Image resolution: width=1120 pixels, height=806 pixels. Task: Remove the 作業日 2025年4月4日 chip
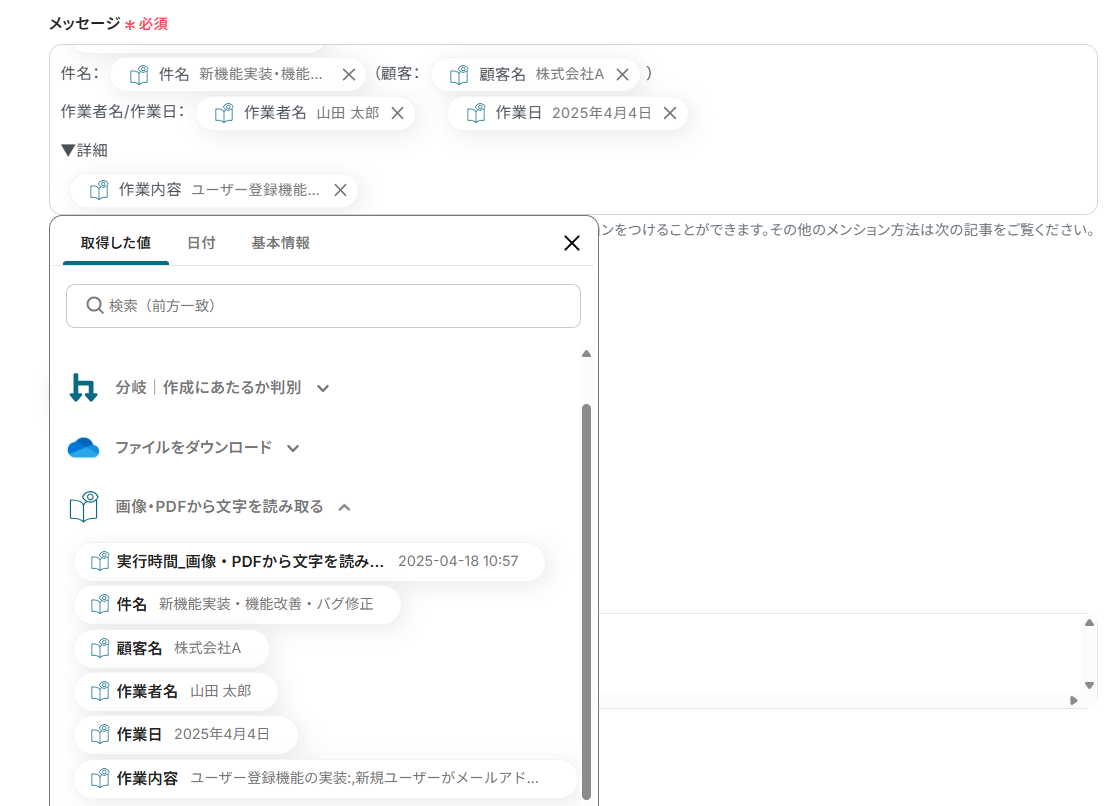tap(670, 114)
